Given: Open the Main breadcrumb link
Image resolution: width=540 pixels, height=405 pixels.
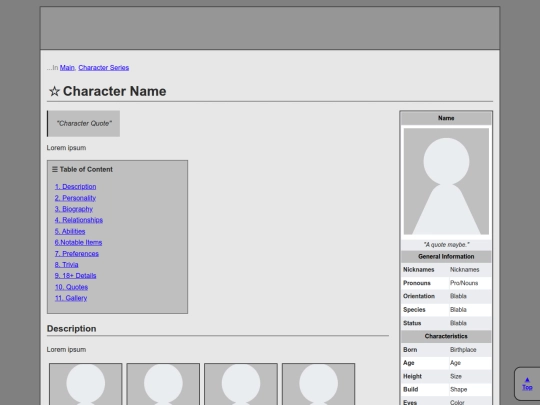Looking at the screenshot, I should pos(67,68).
